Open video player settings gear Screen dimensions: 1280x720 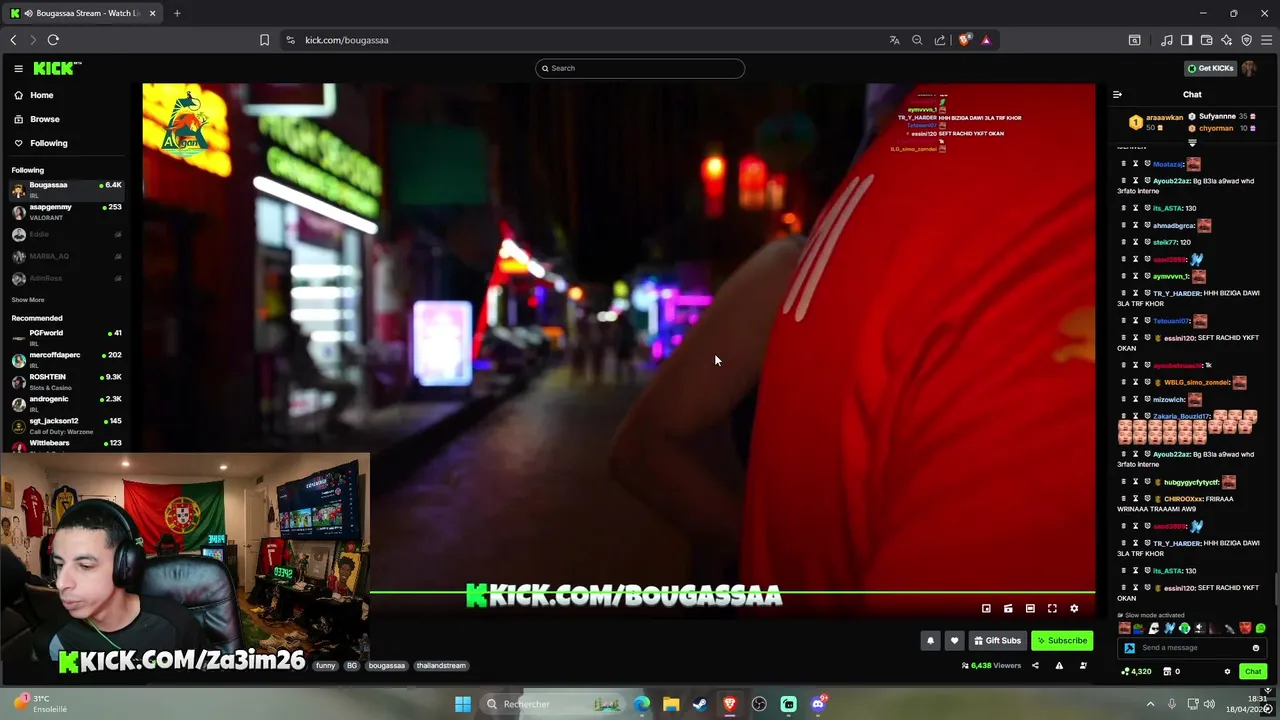pyautogui.click(x=1074, y=608)
